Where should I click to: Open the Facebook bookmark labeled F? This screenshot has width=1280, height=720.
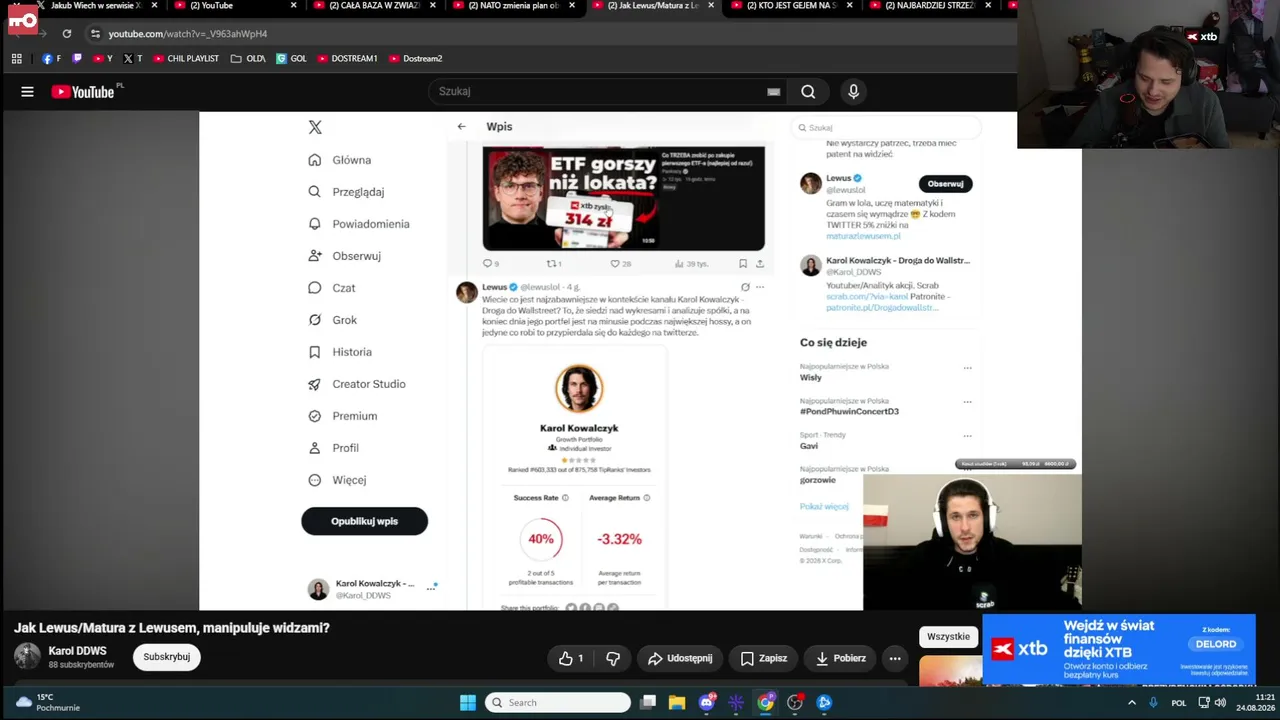tap(51, 59)
